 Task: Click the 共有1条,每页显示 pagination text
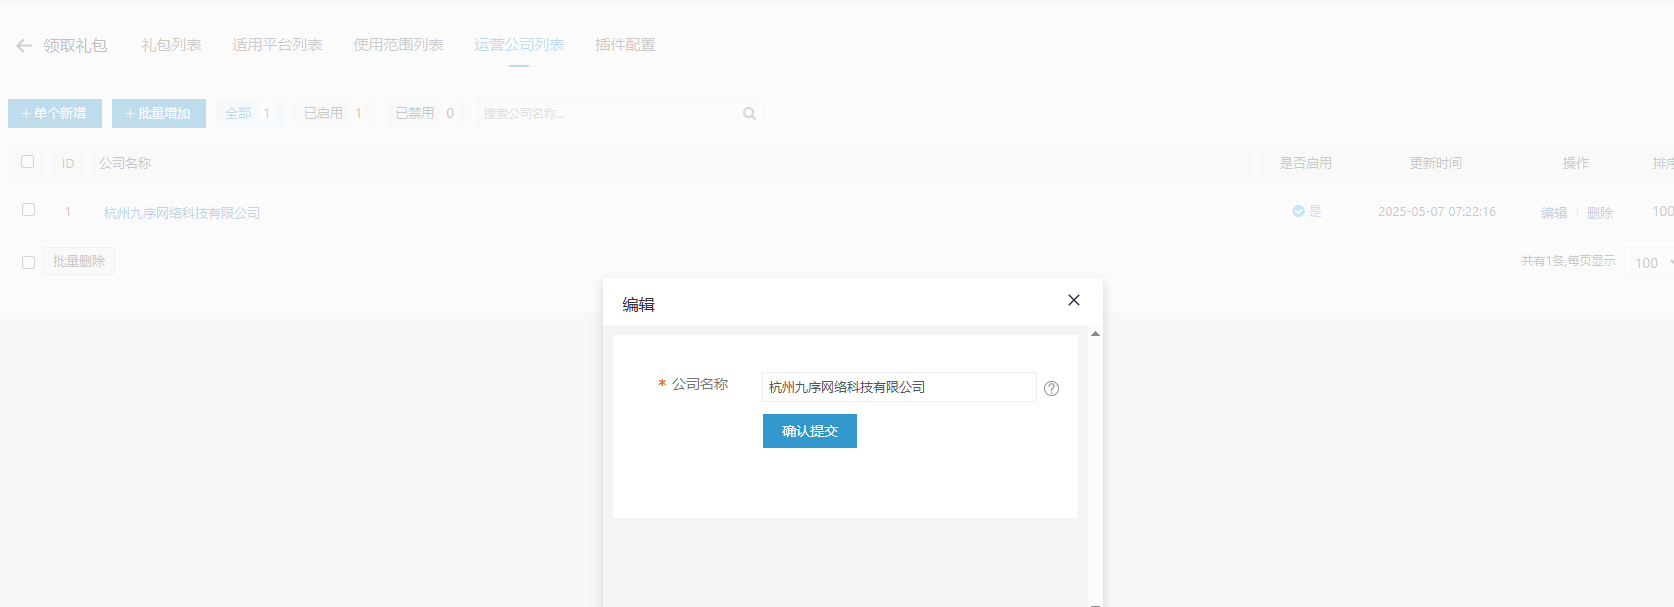click(x=1569, y=261)
